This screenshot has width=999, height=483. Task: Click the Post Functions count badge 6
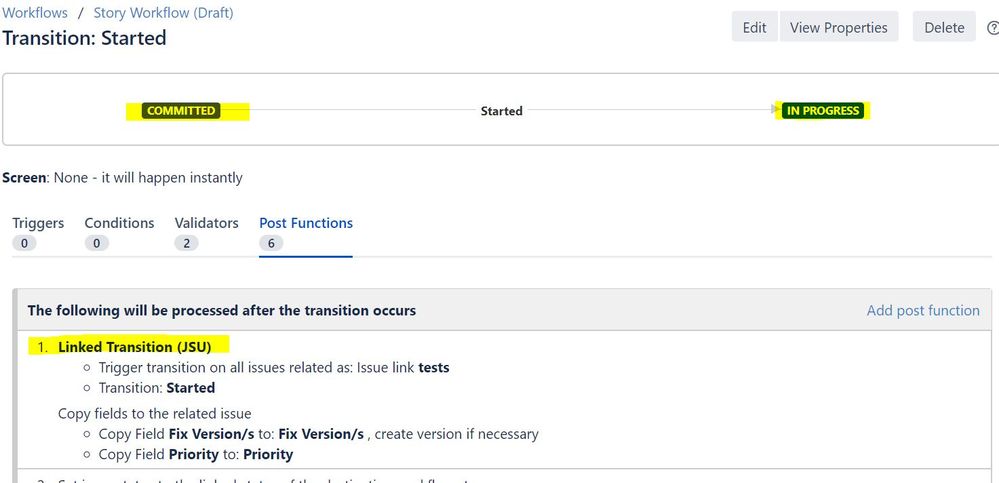pos(270,243)
